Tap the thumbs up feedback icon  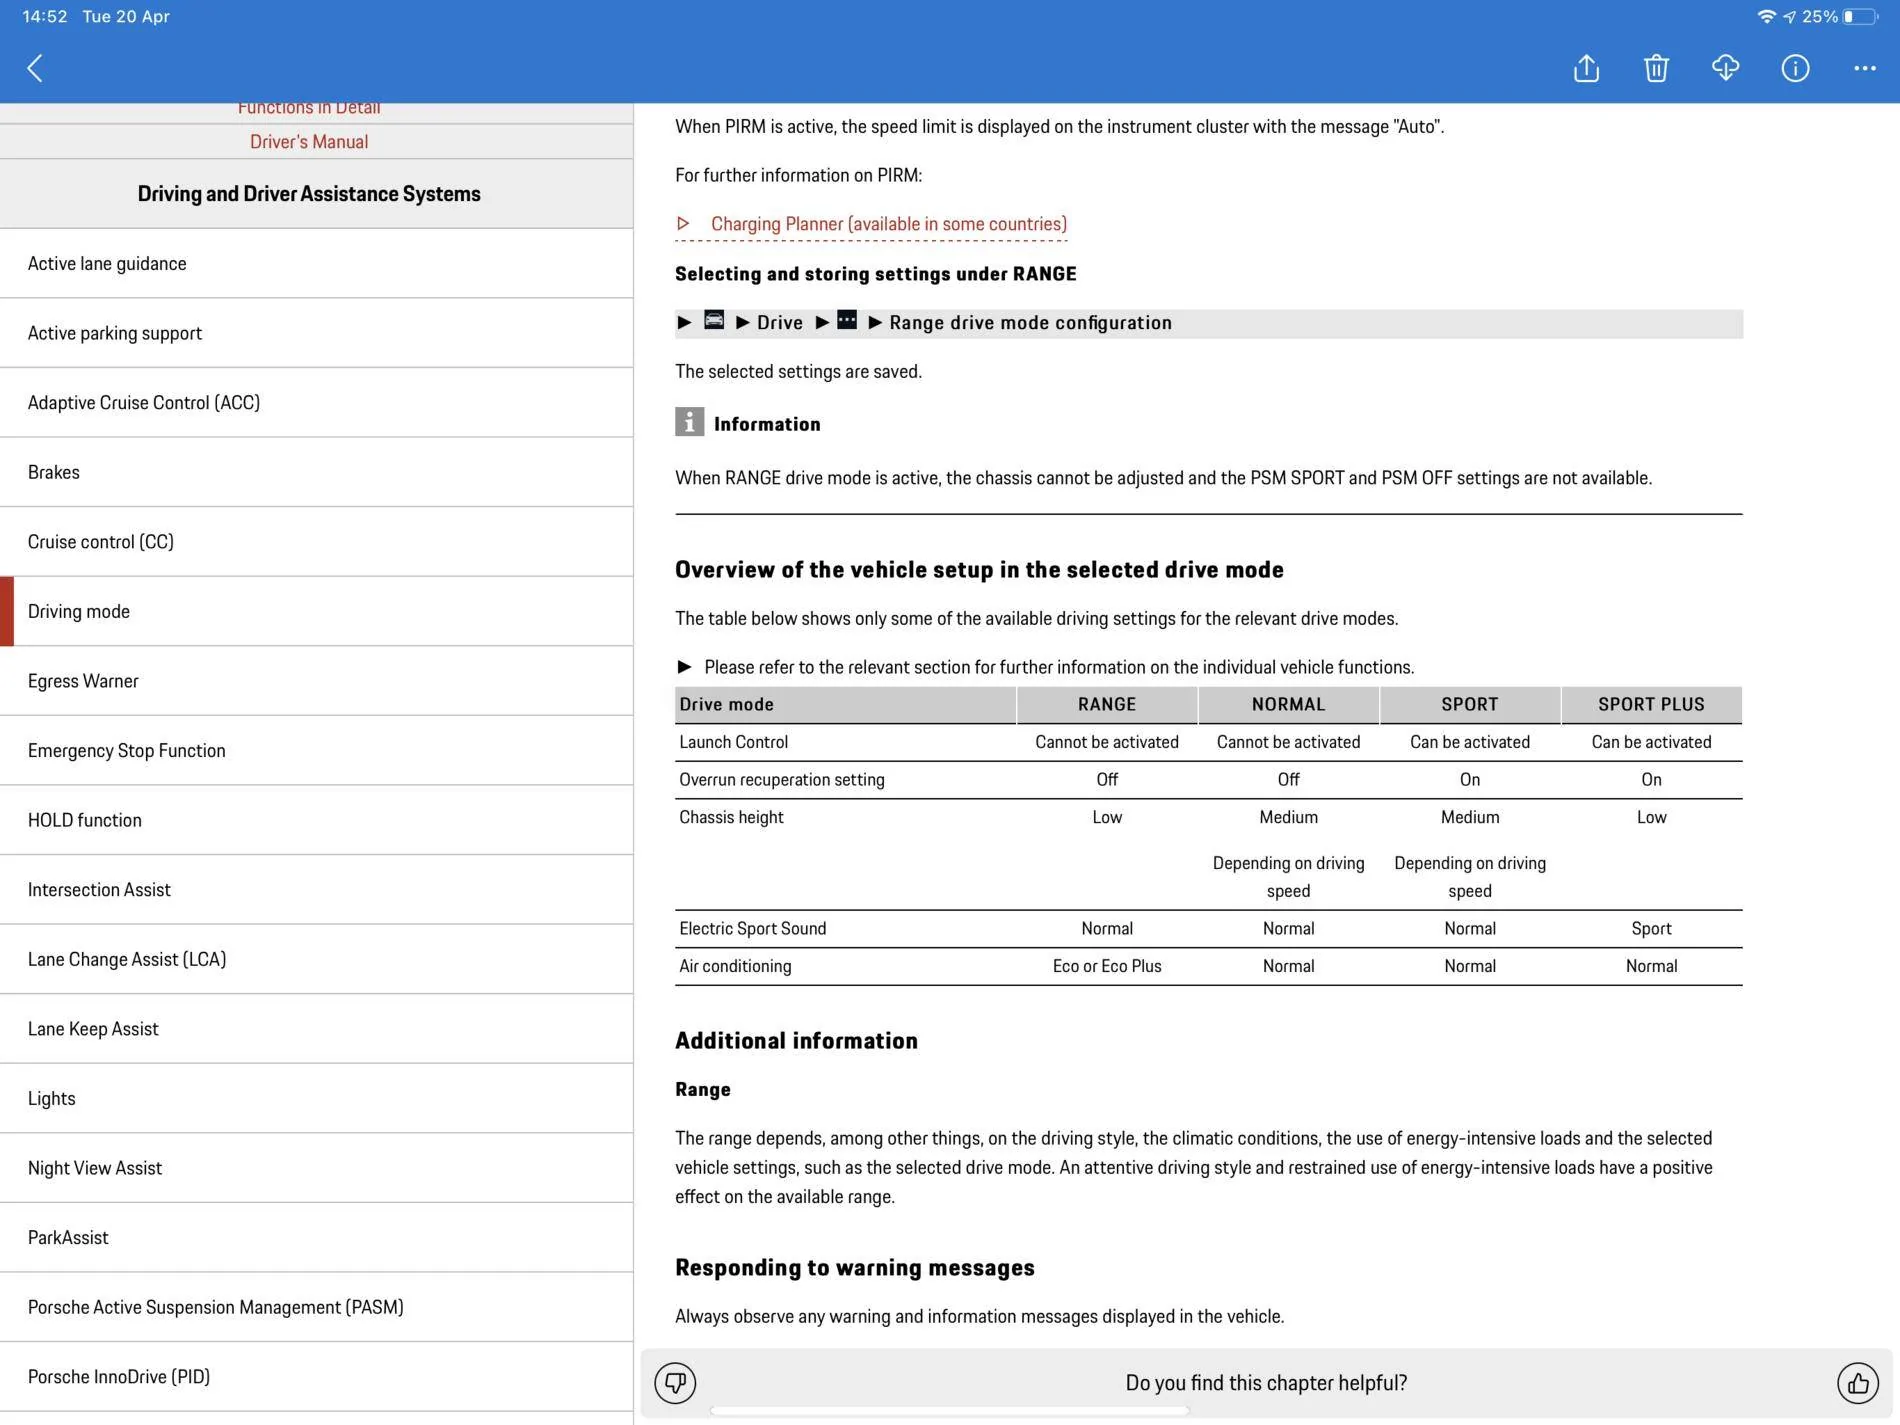(1857, 1383)
